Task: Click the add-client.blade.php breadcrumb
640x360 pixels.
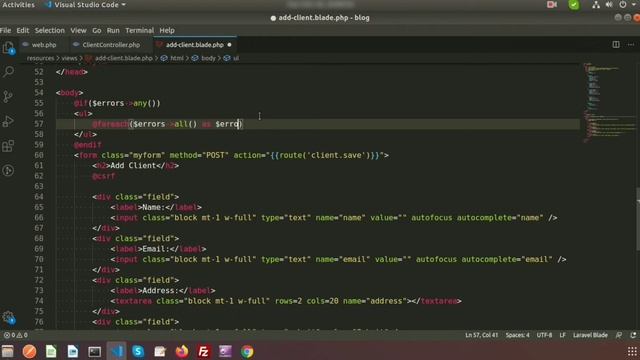Action: pos(124,58)
